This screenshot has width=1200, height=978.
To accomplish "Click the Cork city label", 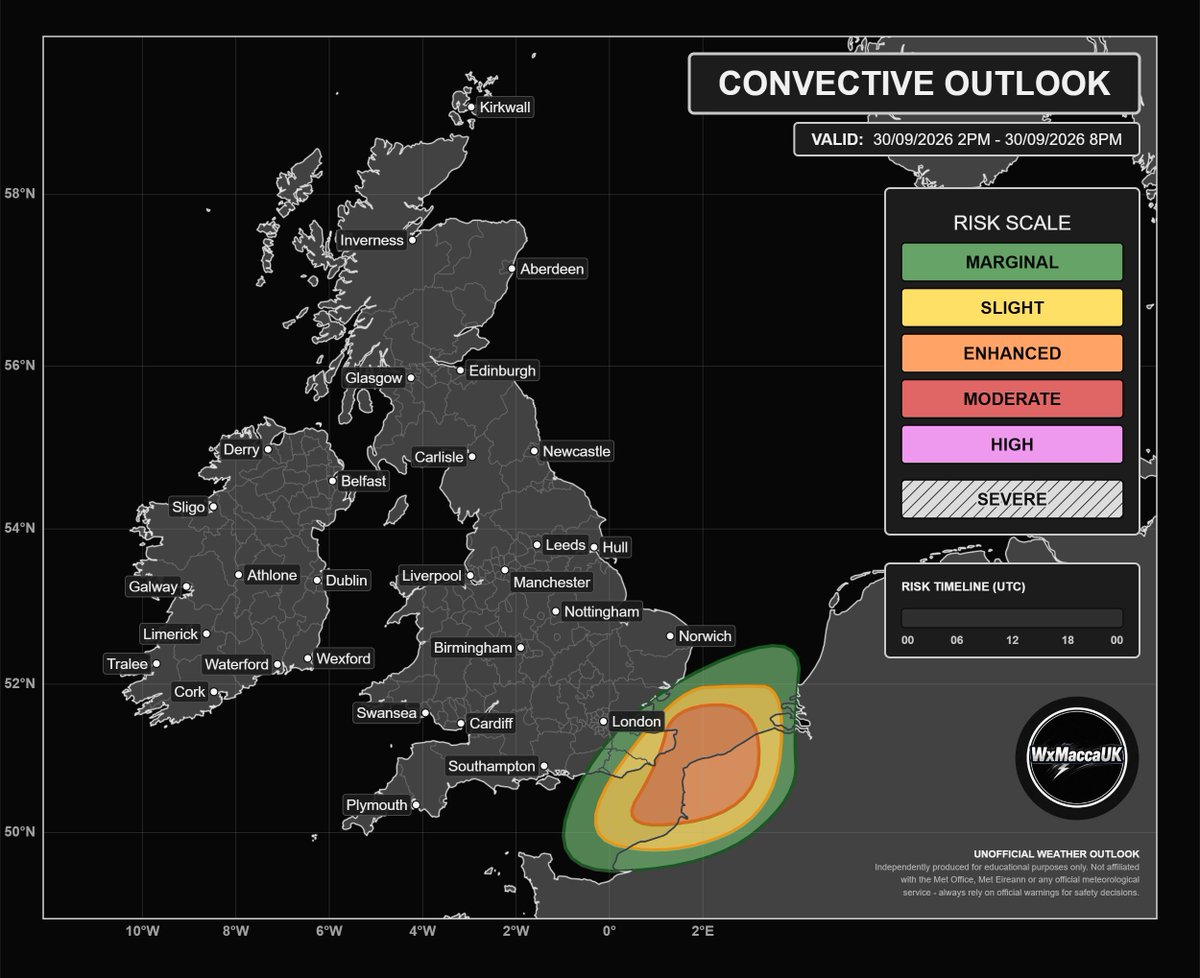I will point(190,692).
